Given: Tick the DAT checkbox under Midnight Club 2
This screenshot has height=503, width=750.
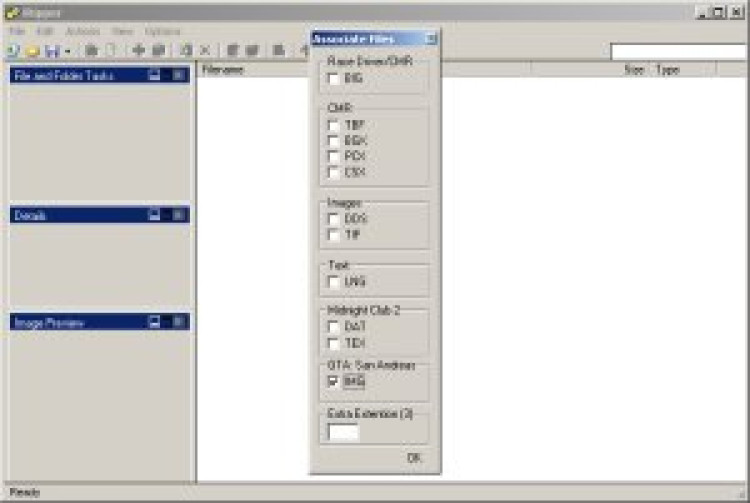Looking at the screenshot, I should [x=334, y=326].
